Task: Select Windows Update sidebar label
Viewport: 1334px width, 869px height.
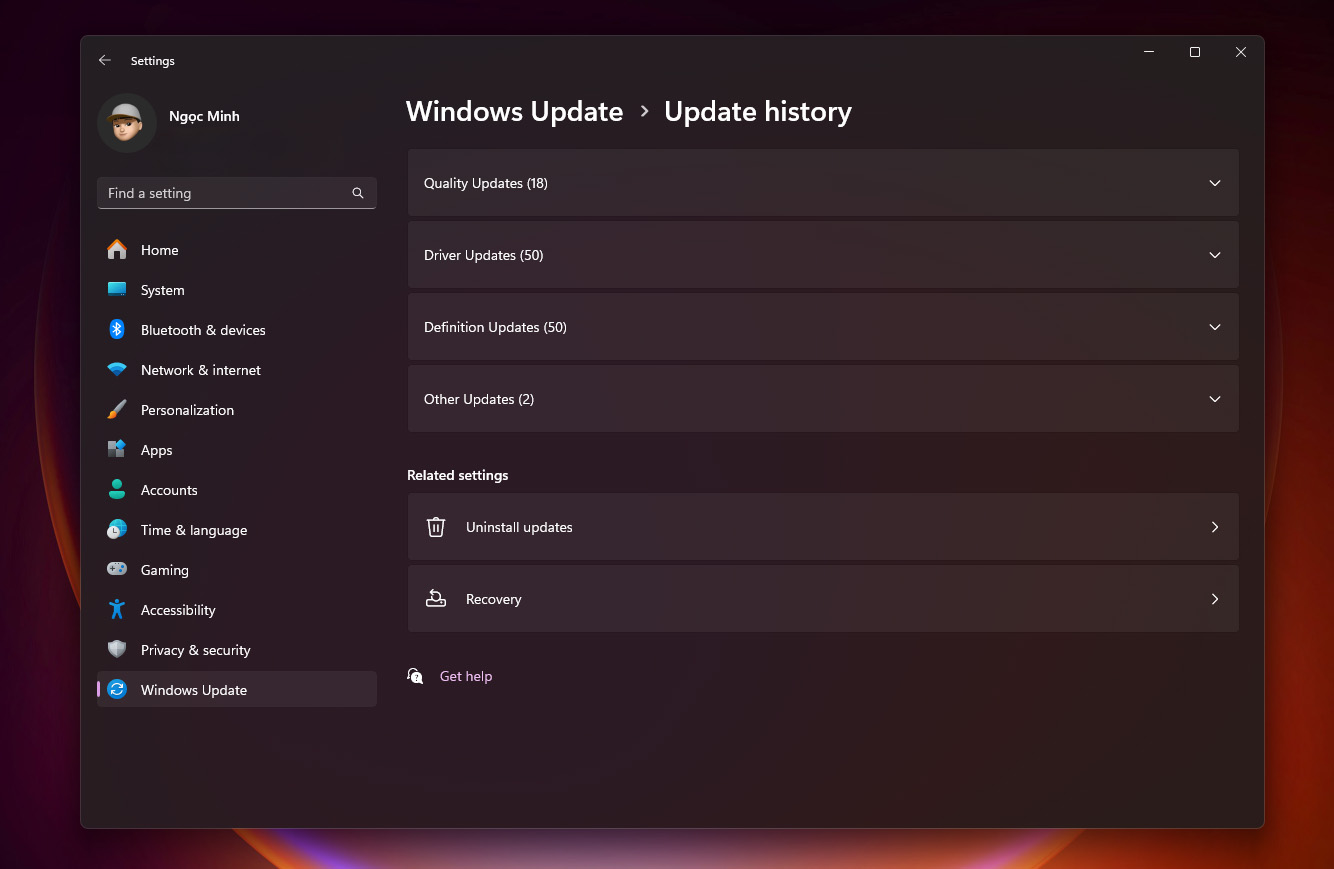Action: [194, 690]
